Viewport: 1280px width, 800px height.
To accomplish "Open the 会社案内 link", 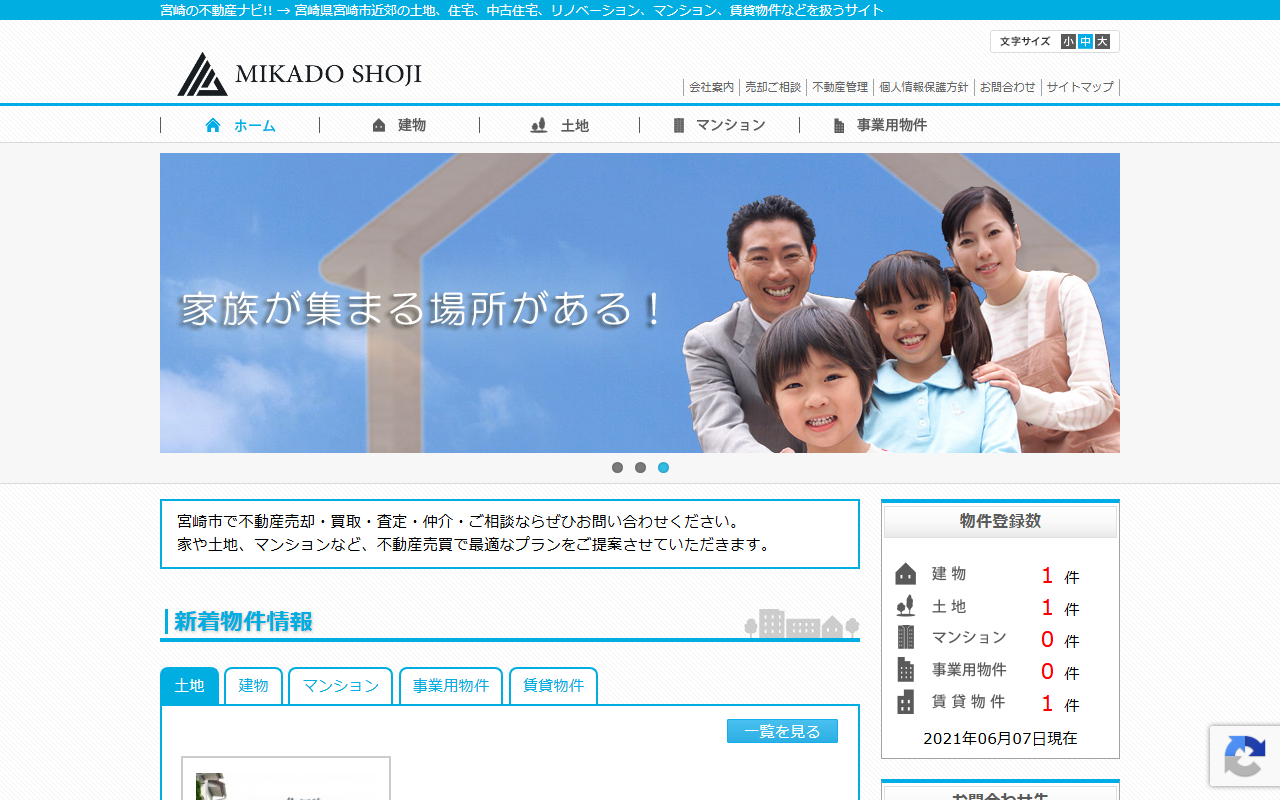I will 711,87.
